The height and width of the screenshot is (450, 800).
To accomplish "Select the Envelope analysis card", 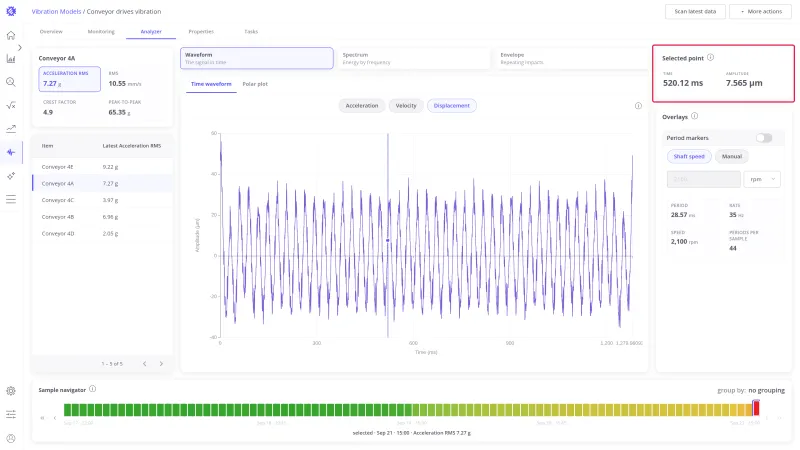I will [571, 58].
